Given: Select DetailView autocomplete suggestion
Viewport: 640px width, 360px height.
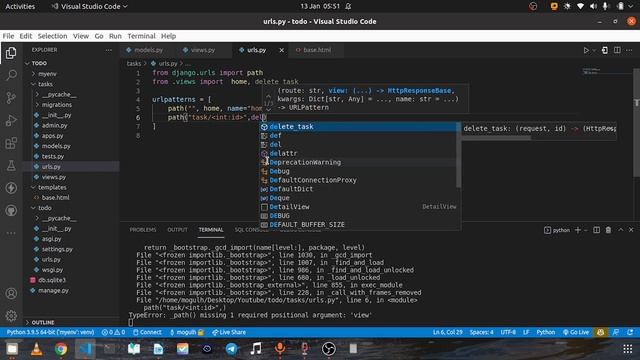Looking at the screenshot, I should tap(358, 207).
